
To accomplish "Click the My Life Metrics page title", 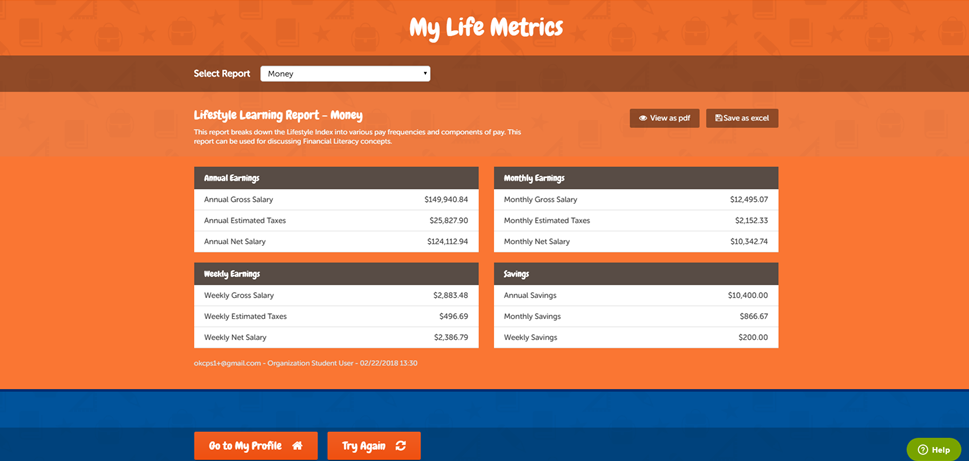I will tap(485, 27).
